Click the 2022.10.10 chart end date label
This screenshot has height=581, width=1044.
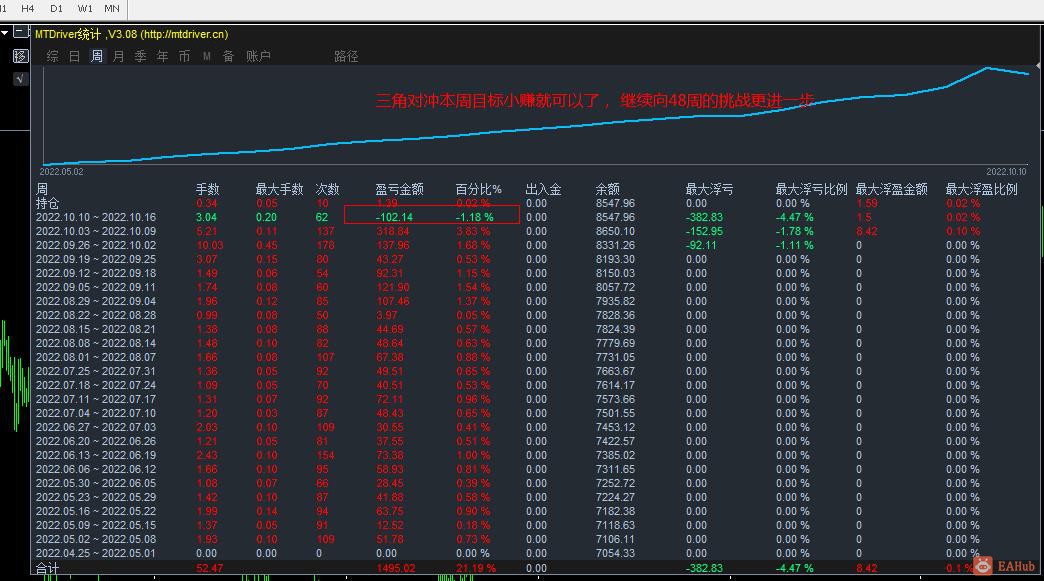pos(1006,172)
